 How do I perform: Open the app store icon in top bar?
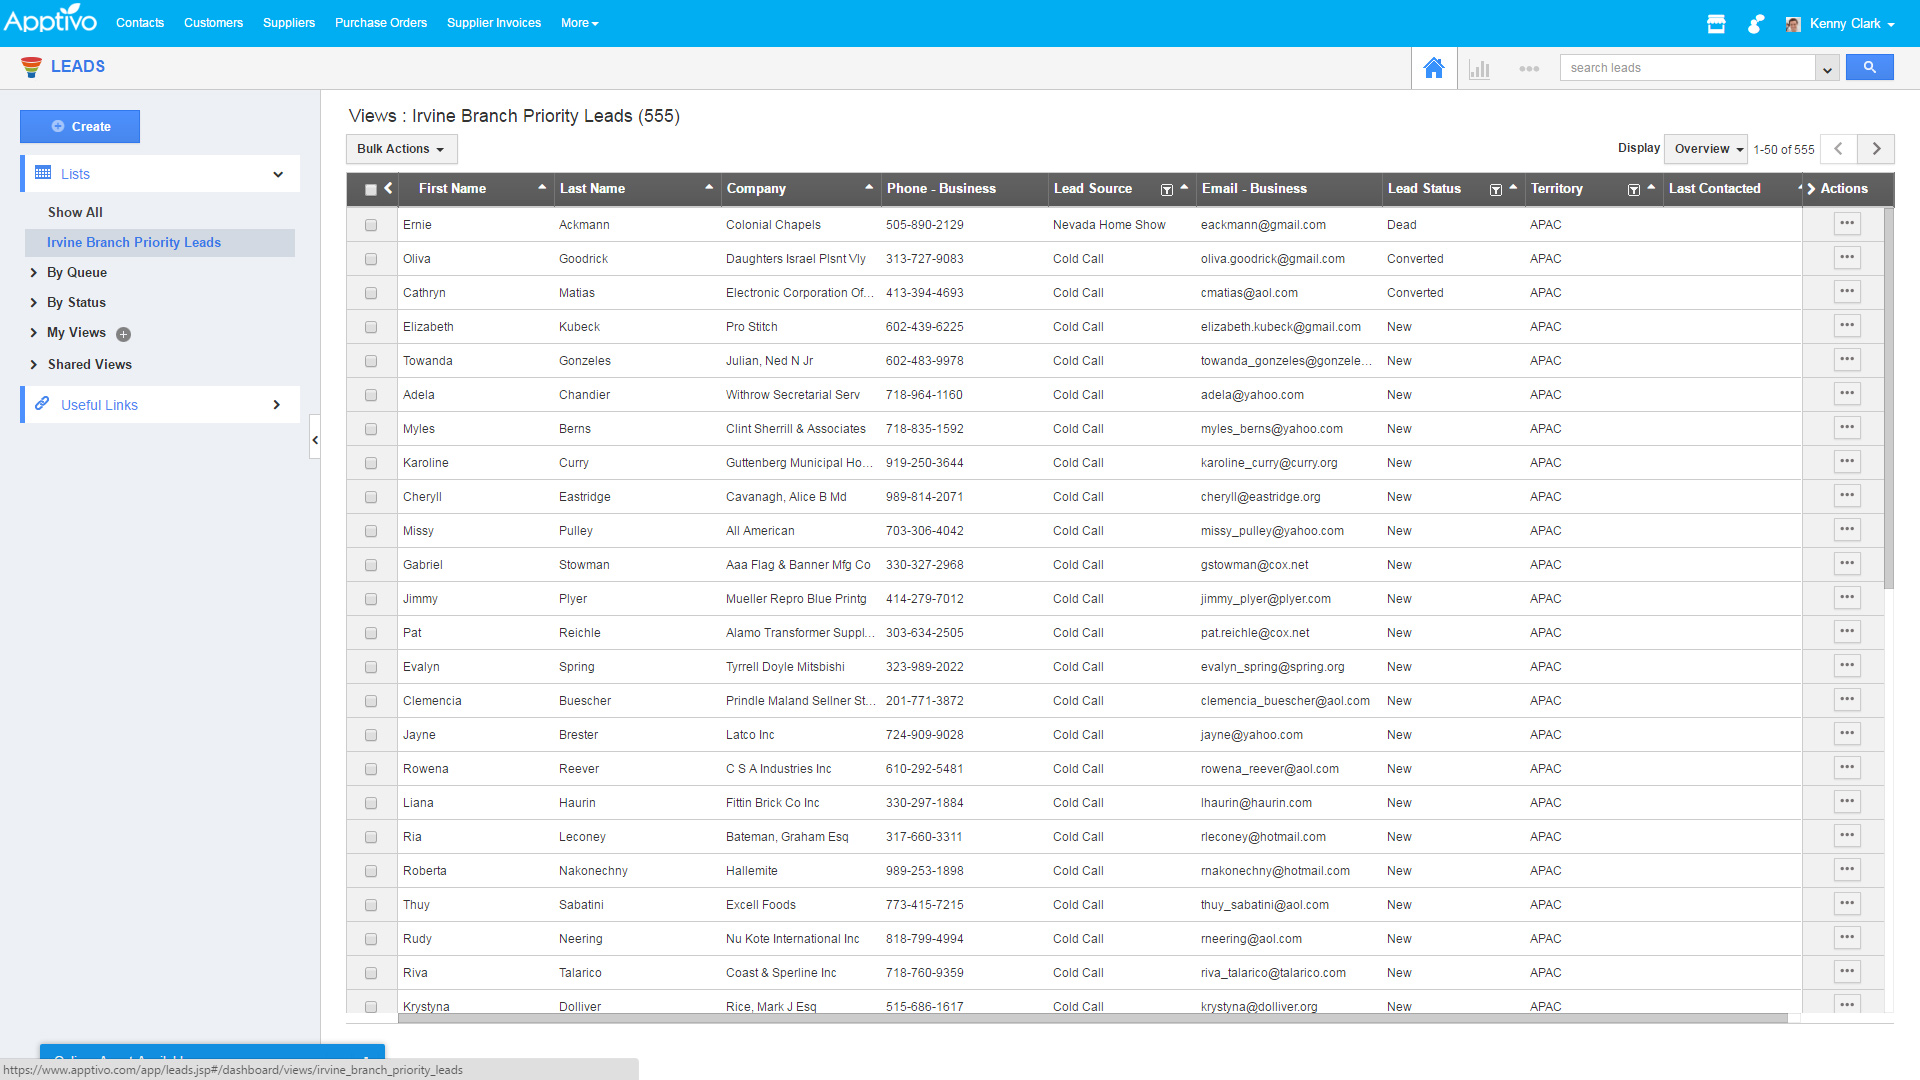tap(1716, 23)
